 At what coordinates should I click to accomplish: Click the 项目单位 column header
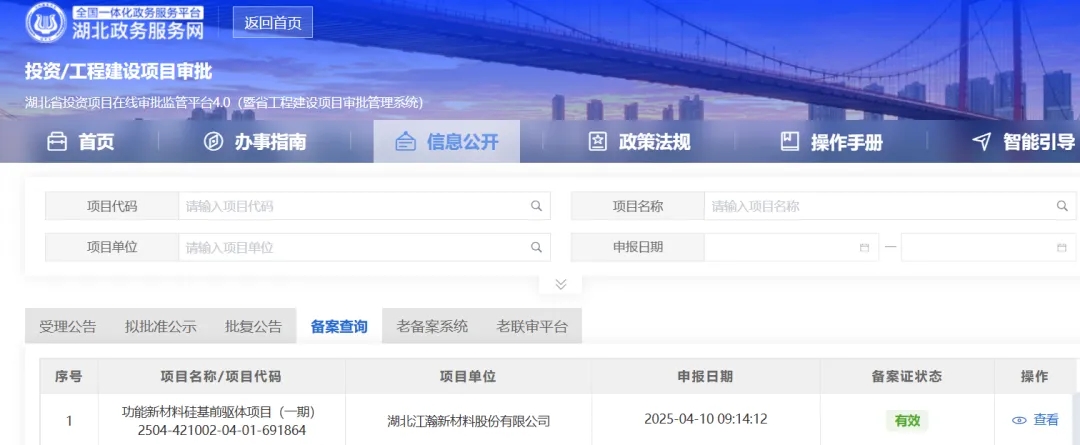coord(468,377)
